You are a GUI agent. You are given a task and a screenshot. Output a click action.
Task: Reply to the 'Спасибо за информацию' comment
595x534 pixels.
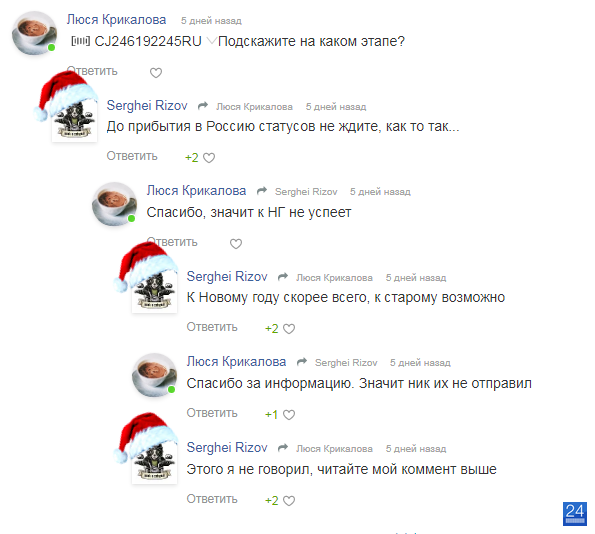coord(212,413)
